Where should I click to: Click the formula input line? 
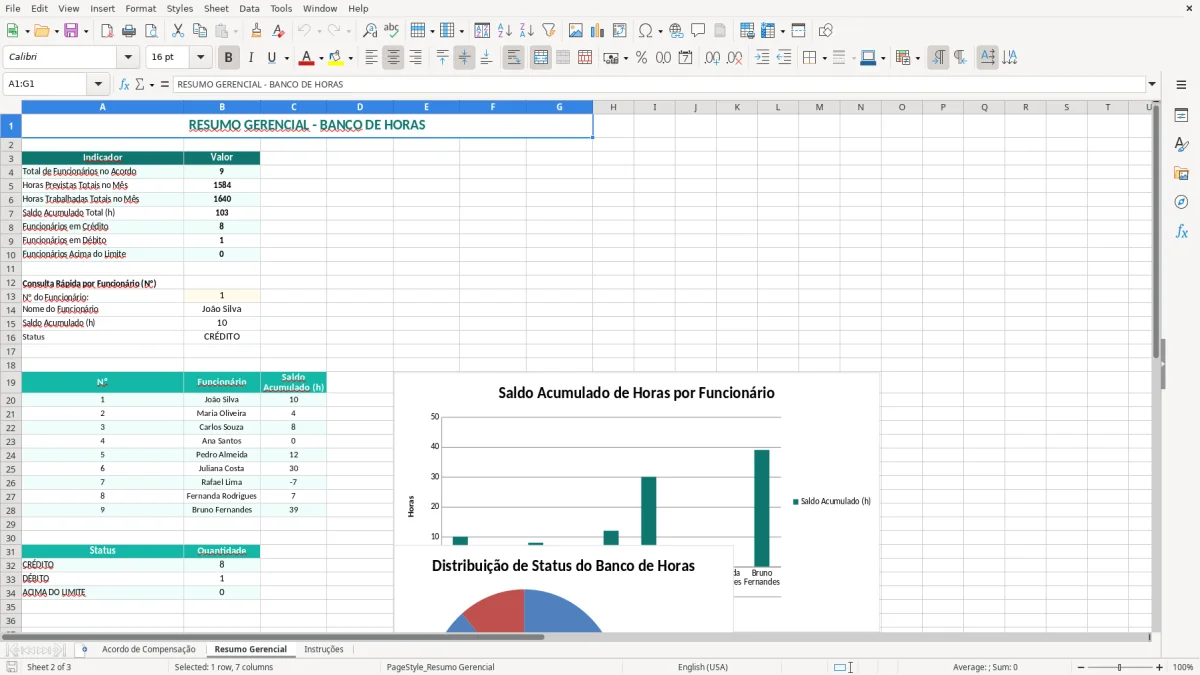tap(658, 85)
